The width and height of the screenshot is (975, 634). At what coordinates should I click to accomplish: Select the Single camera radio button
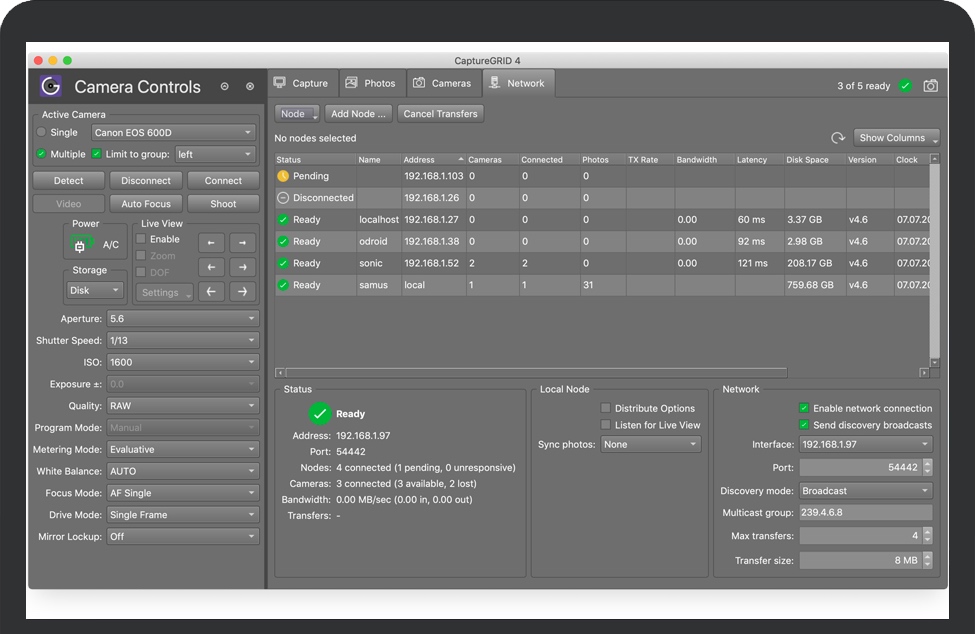[41, 132]
